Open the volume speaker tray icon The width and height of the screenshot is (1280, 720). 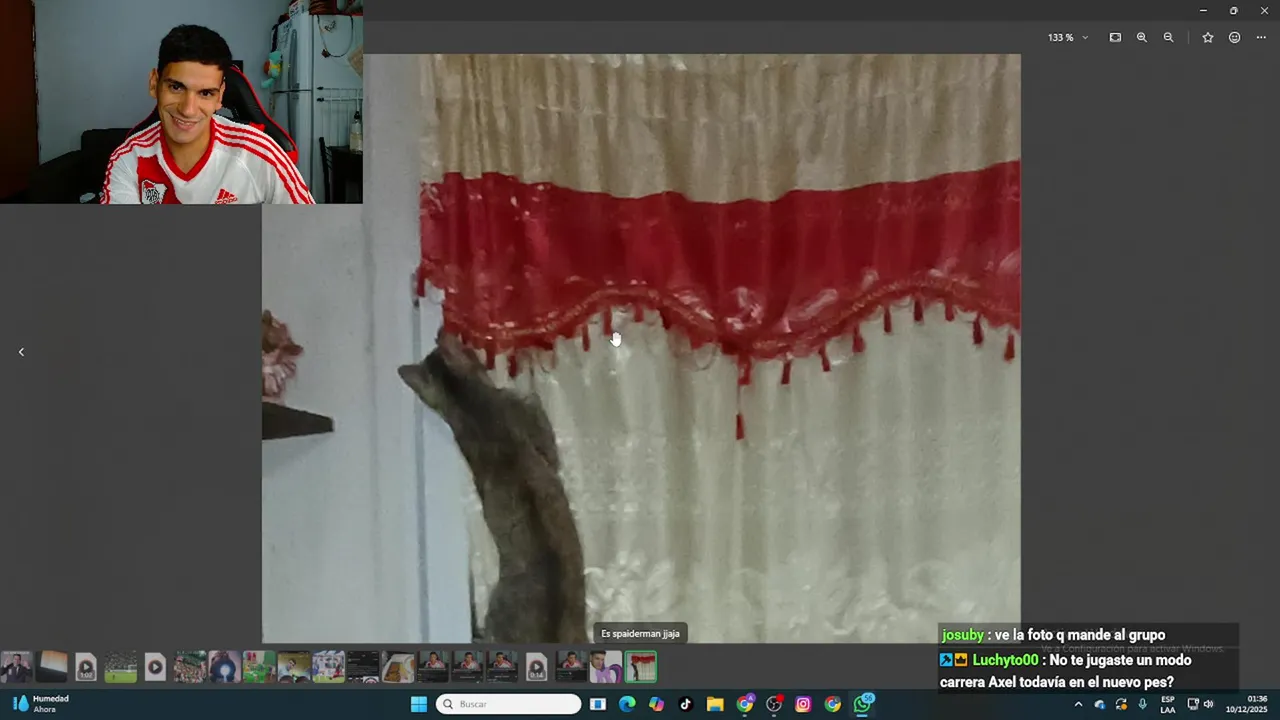pyautogui.click(x=1208, y=704)
